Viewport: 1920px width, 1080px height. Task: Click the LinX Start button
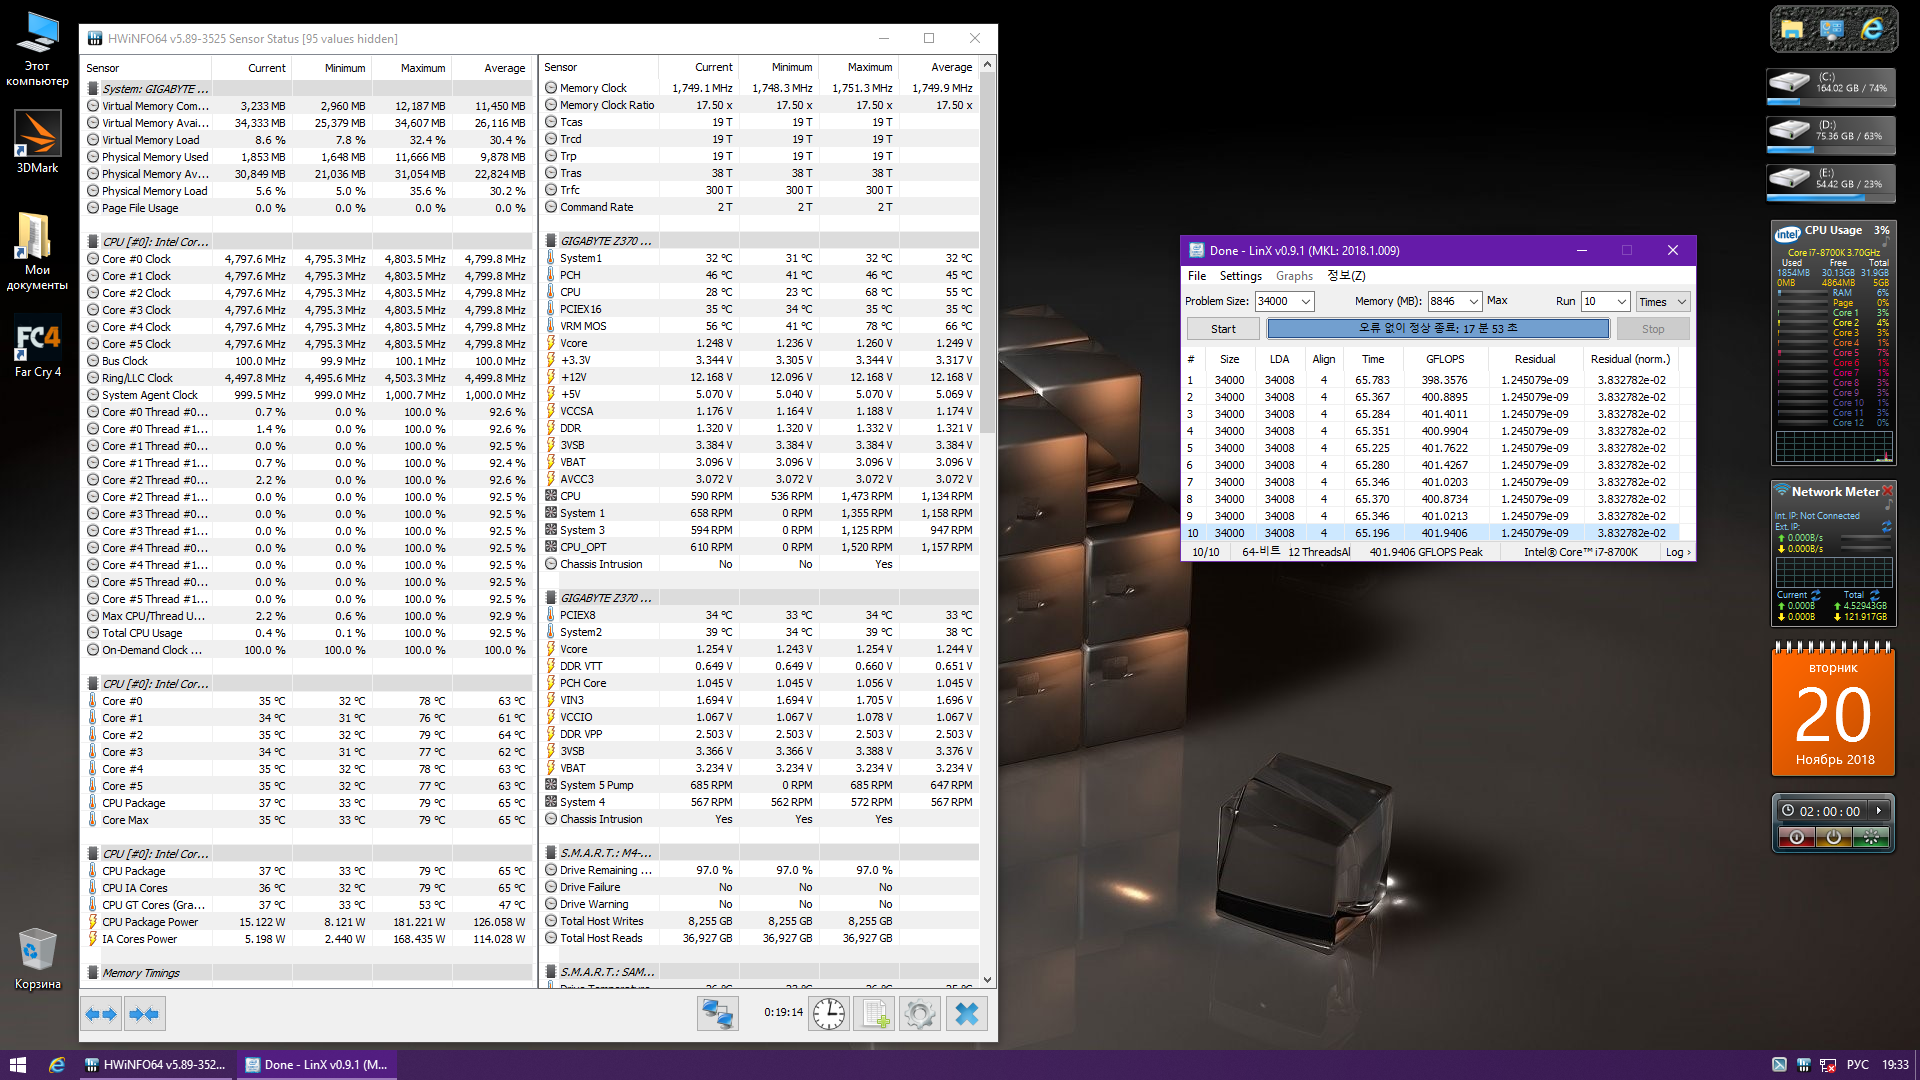[x=1223, y=329]
